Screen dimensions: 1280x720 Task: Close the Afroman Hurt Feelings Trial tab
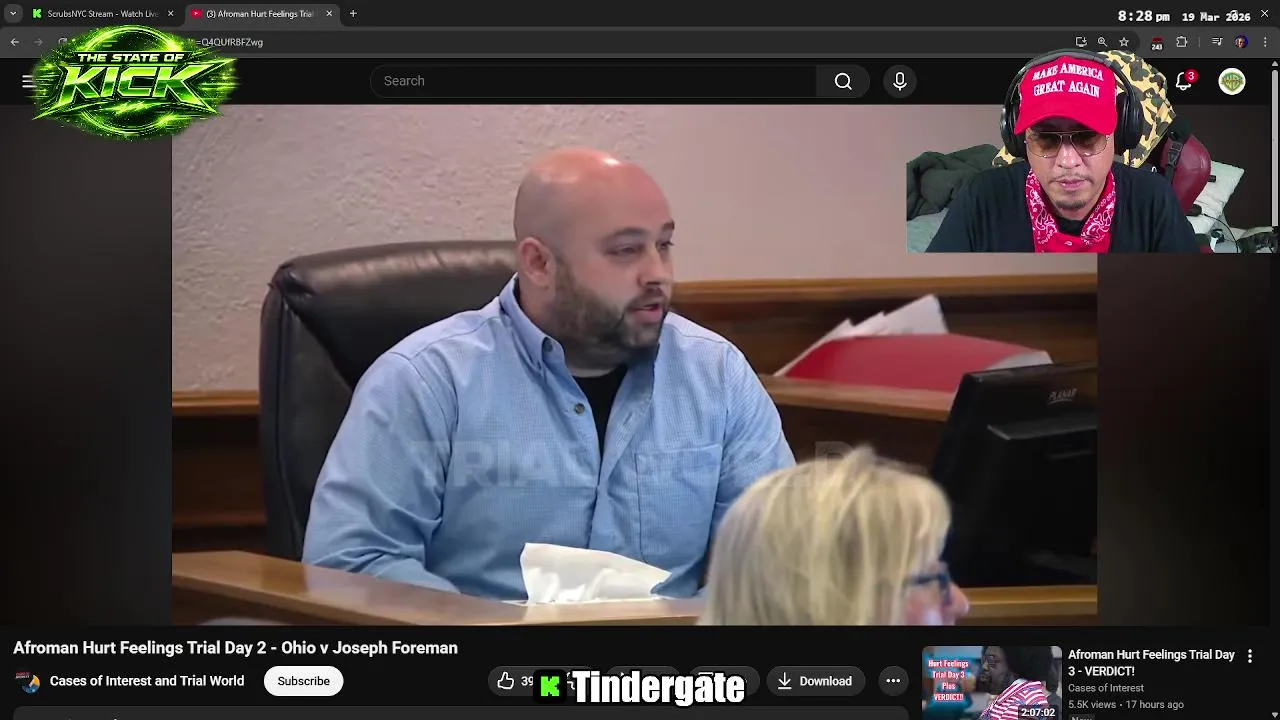click(329, 14)
